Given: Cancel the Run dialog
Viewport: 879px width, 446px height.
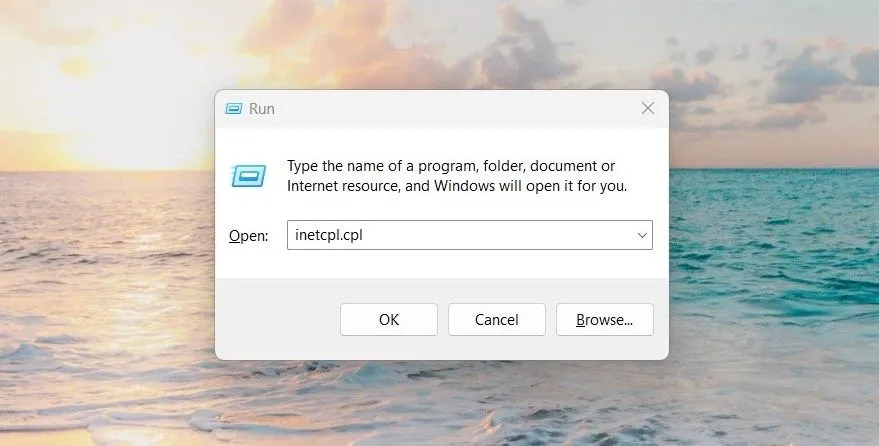Looking at the screenshot, I should point(497,319).
